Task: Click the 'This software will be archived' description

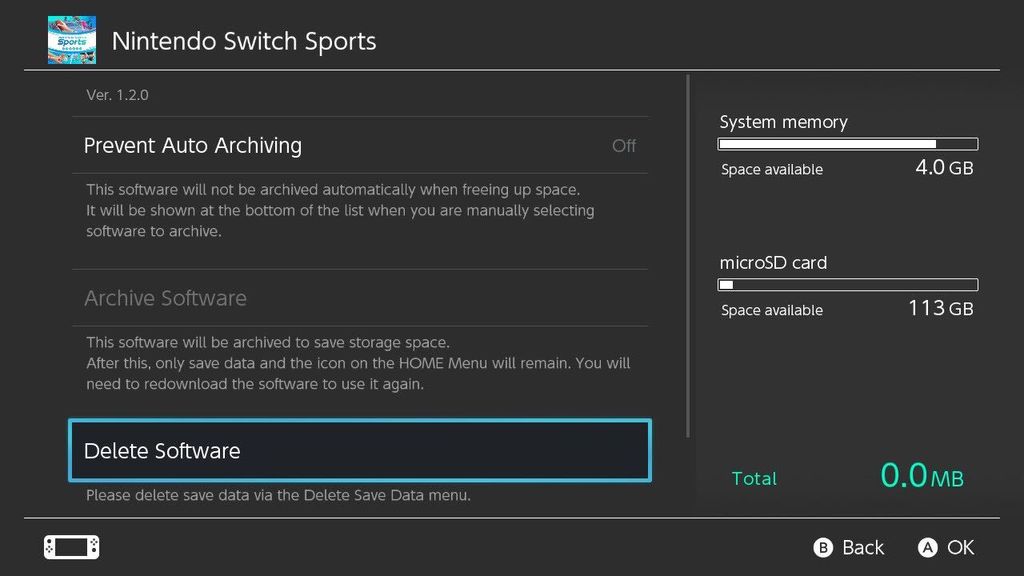Action: tap(358, 363)
